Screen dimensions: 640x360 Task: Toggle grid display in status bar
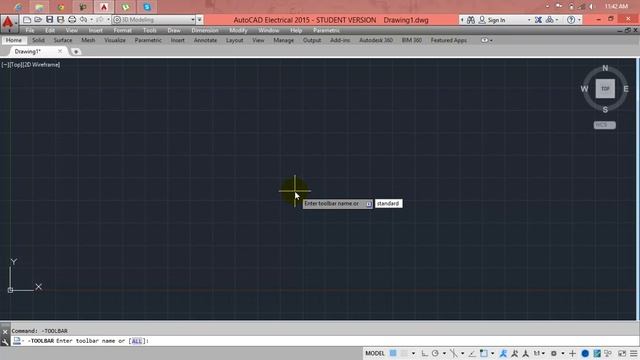[393, 353]
